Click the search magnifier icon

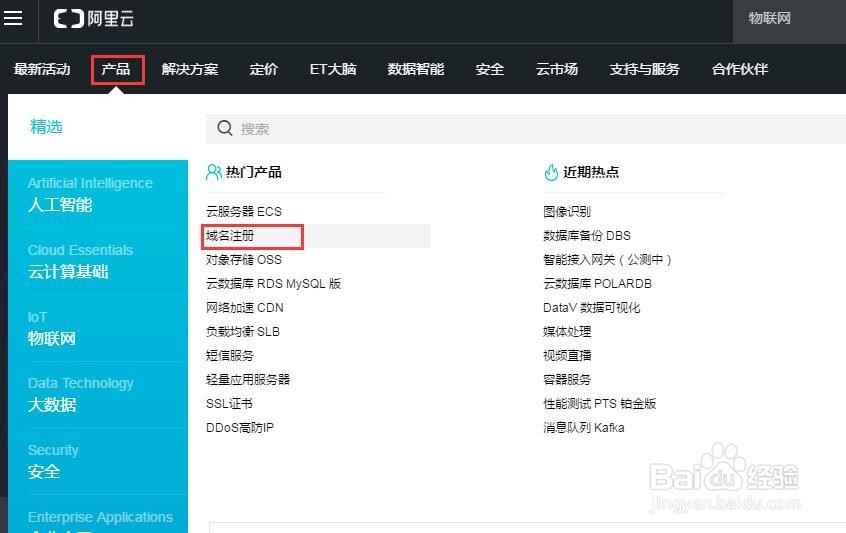pyautogui.click(x=224, y=128)
